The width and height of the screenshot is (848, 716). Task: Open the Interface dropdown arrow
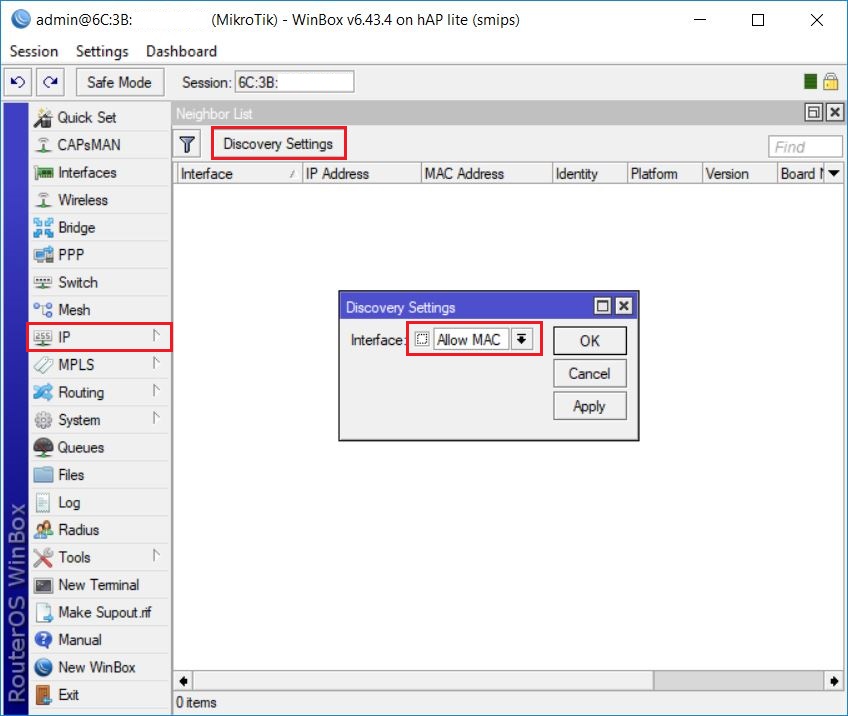(x=521, y=339)
